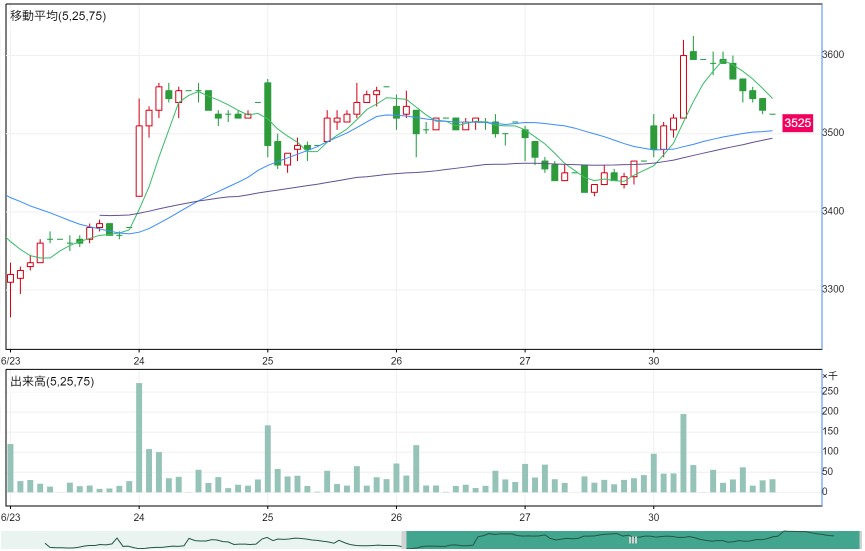Click the 3300 price axis label

coord(832,290)
